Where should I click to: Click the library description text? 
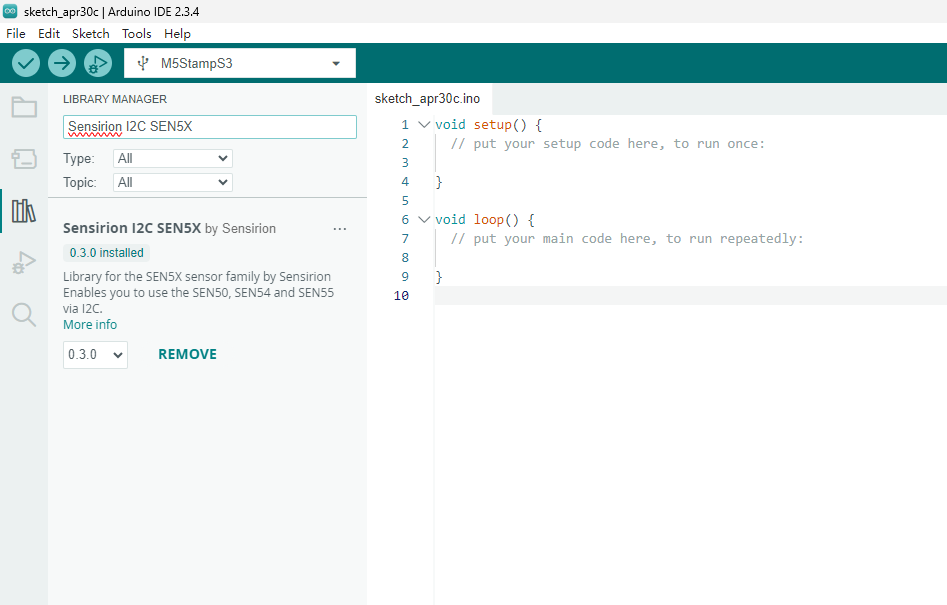click(x=199, y=292)
